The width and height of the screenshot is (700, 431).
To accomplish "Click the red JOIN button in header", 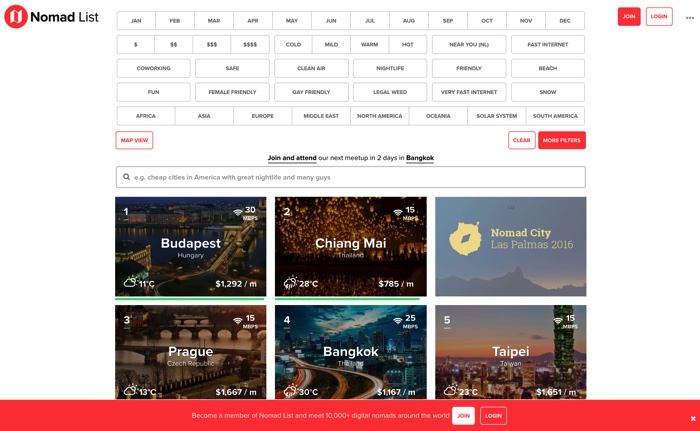I will pos(629,17).
